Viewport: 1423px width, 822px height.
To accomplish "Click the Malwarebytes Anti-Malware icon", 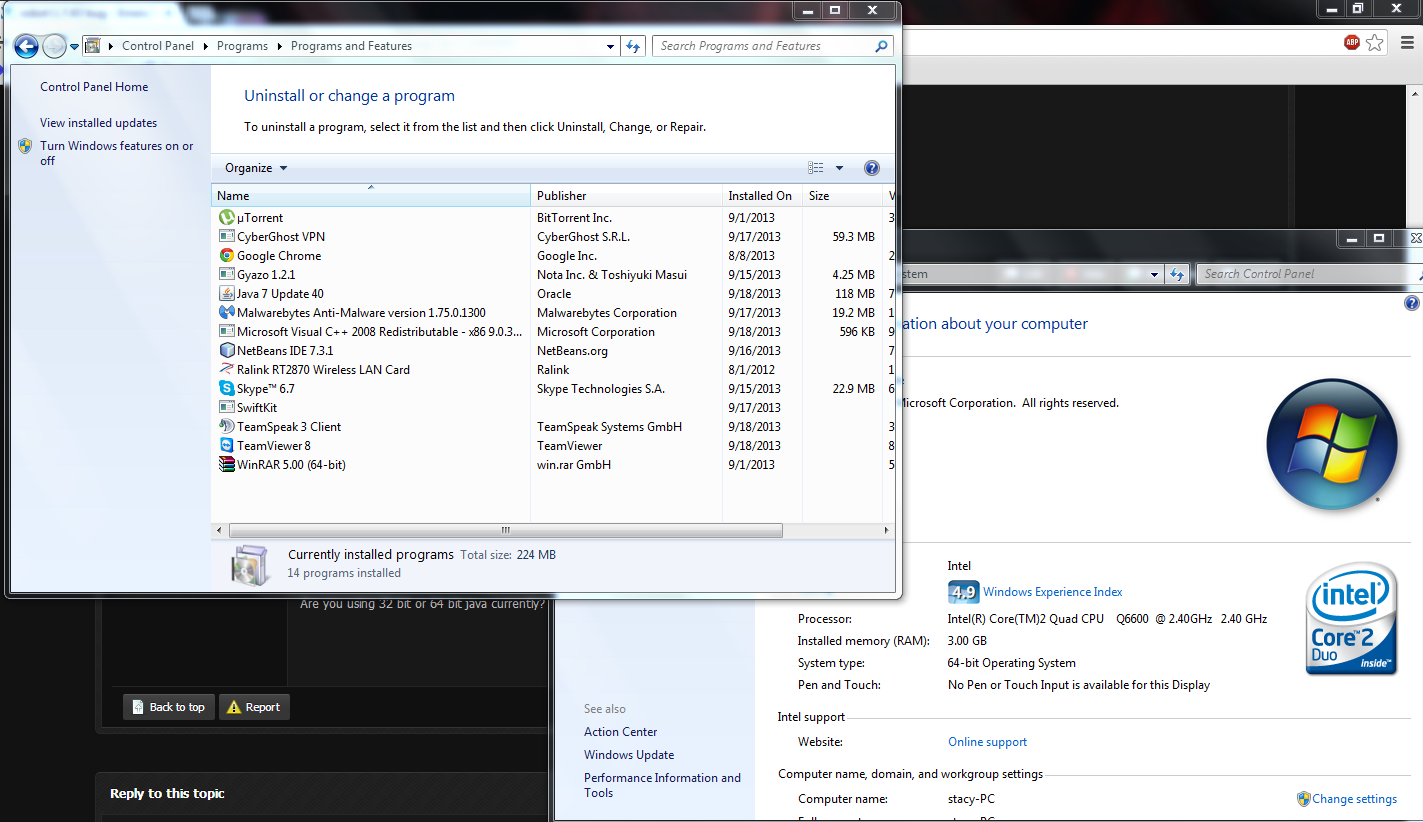I will [227, 312].
